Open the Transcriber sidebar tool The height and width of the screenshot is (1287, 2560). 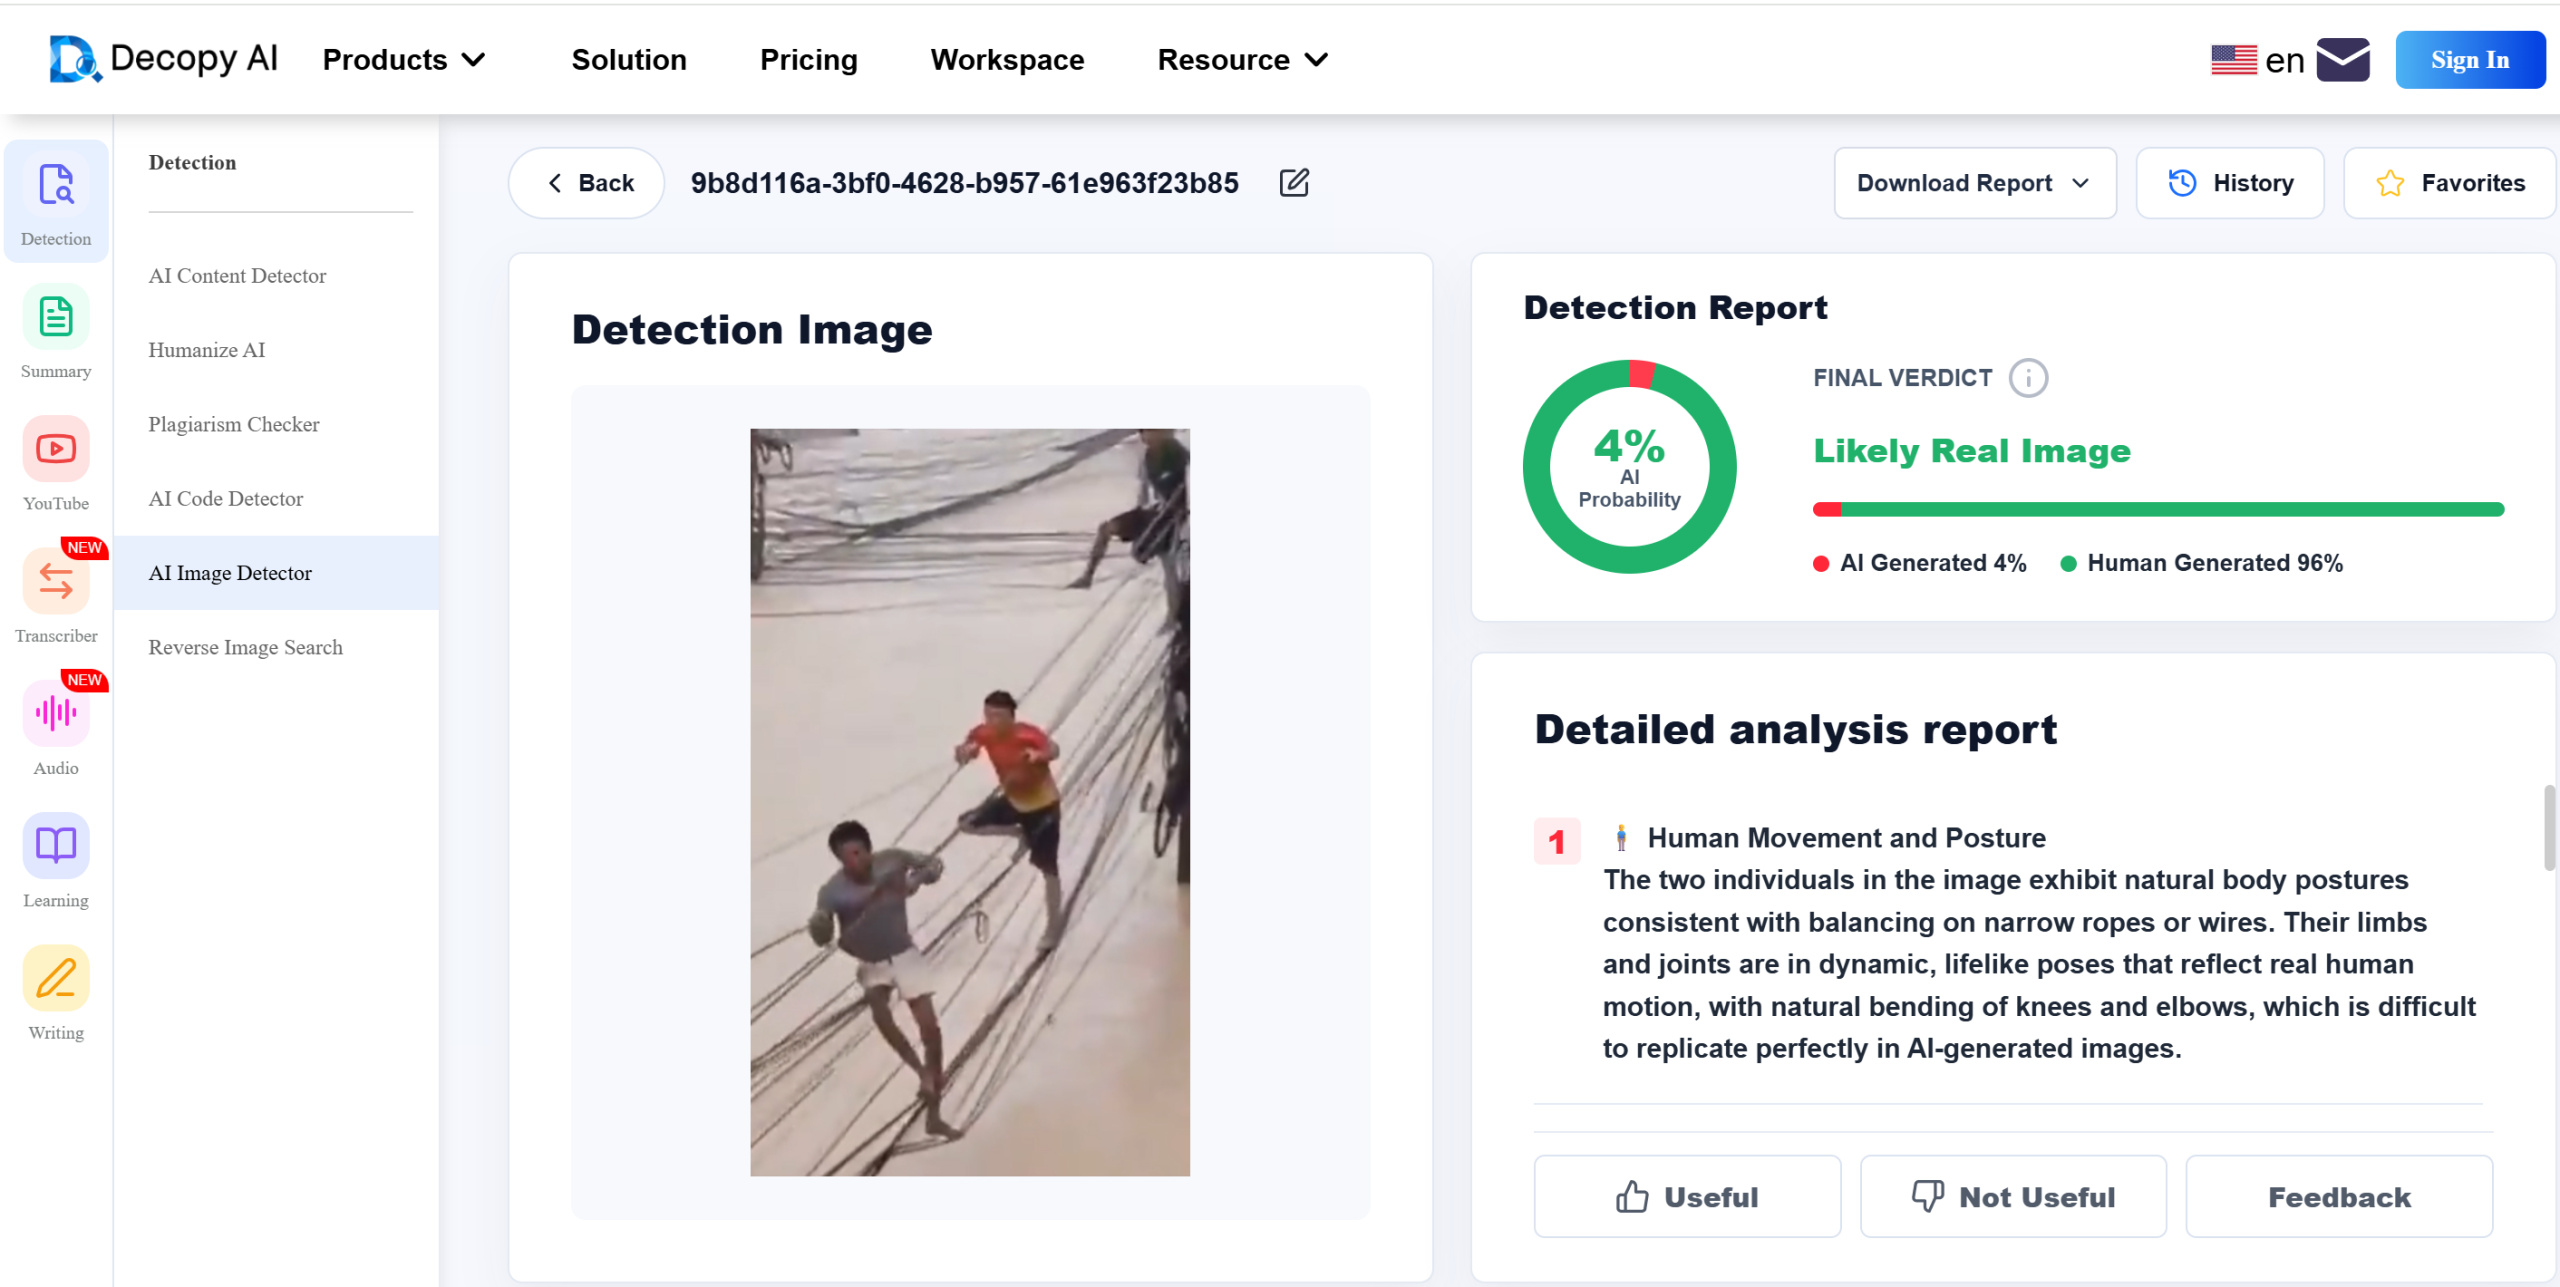(x=56, y=598)
